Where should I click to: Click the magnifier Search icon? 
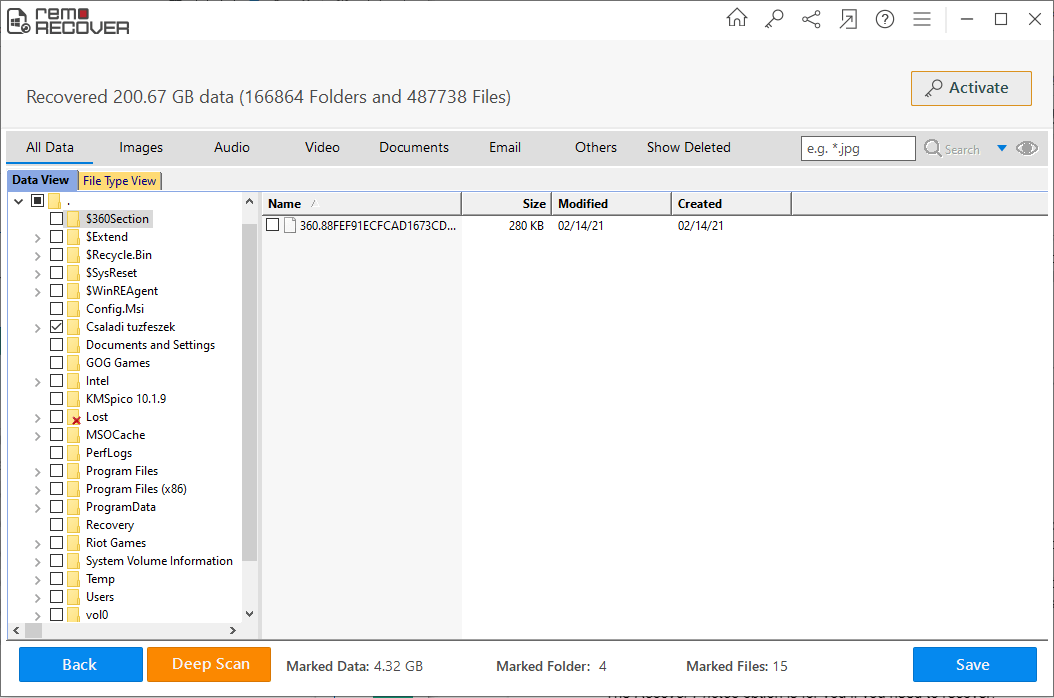pos(933,148)
